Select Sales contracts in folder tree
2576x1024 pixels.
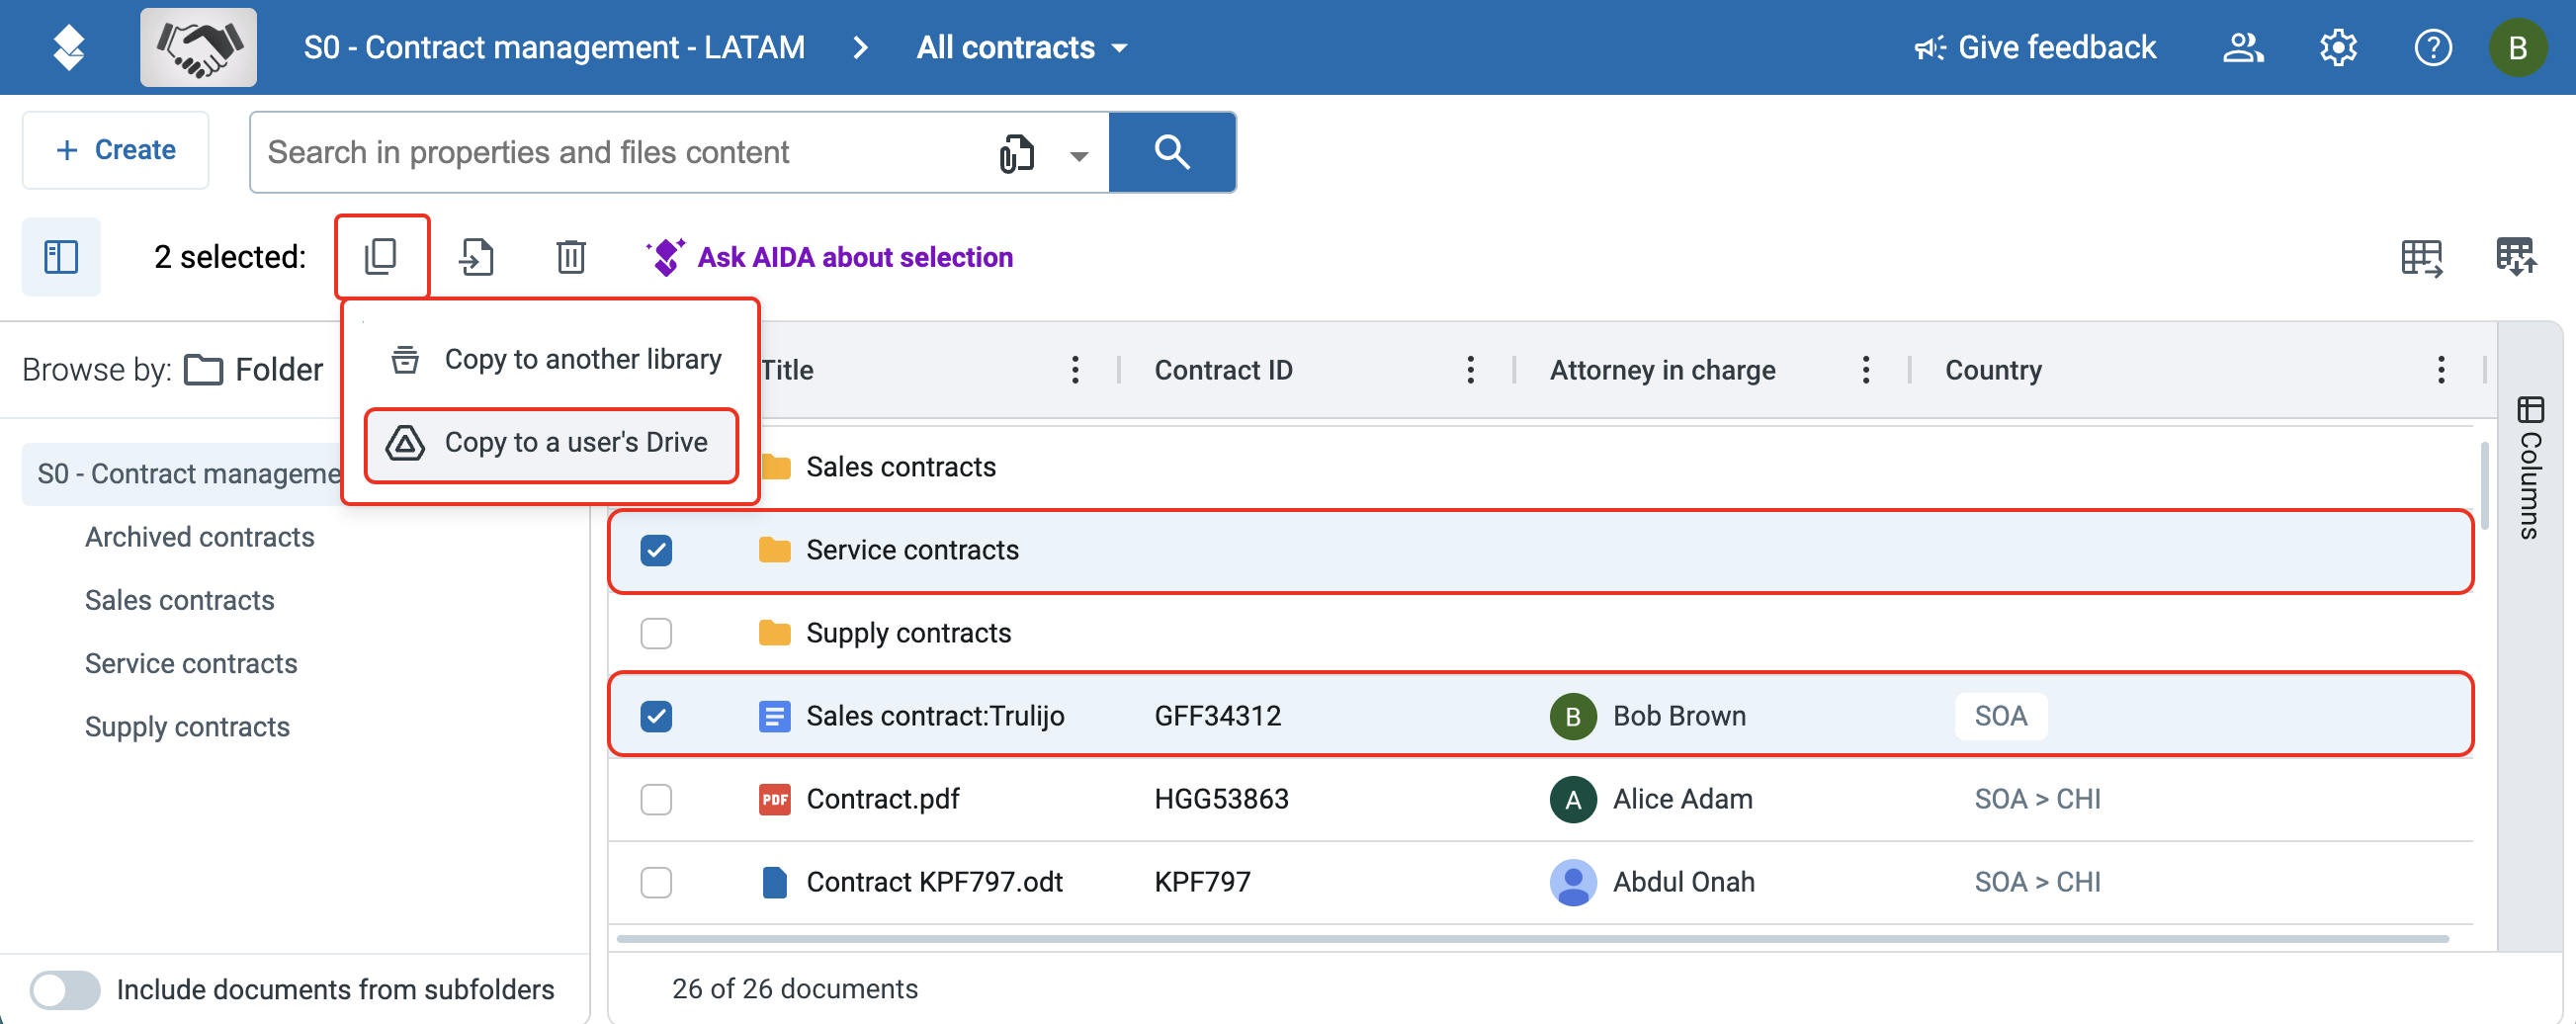(179, 600)
